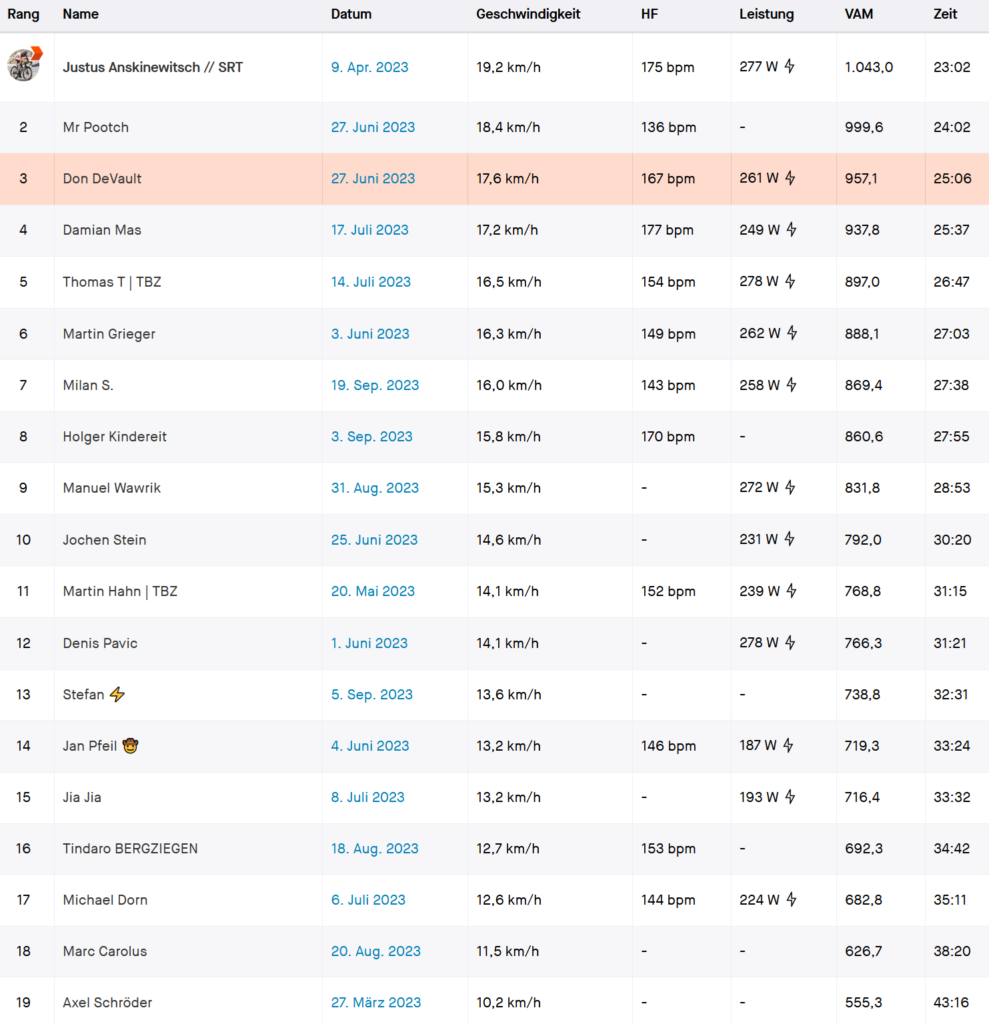Image resolution: width=989 pixels, height=1024 pixels.
Task: Open the 9. Apr. 2023 activity link
Action: [x=369, y=67]
